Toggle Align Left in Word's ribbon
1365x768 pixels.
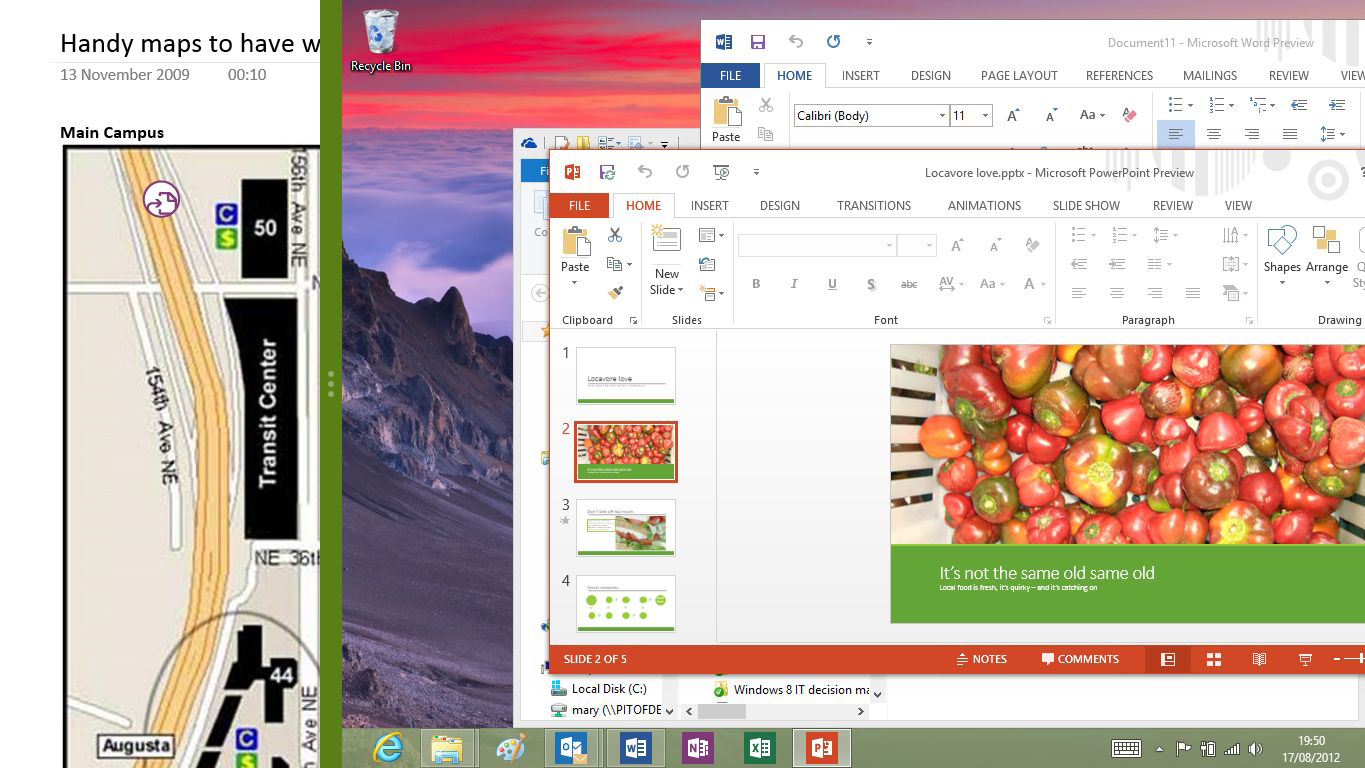[x=1176, y=134]
